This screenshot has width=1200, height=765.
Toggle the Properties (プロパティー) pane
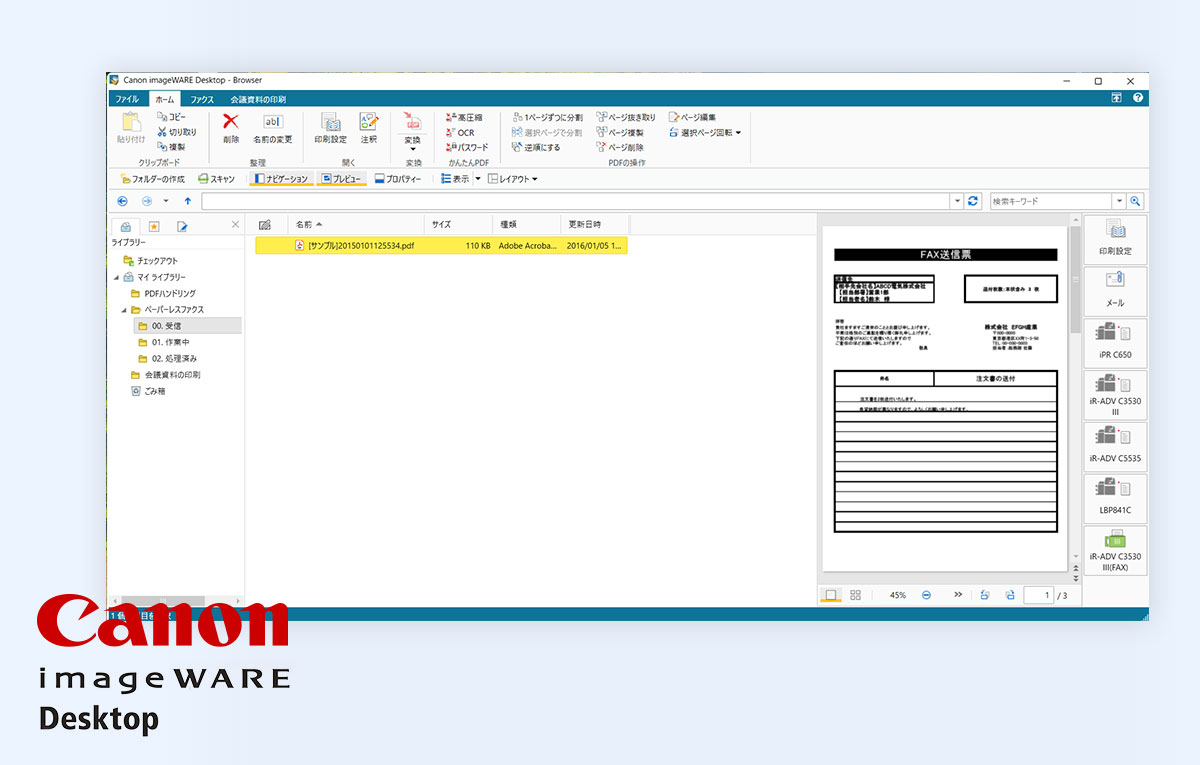pos(397,179)
